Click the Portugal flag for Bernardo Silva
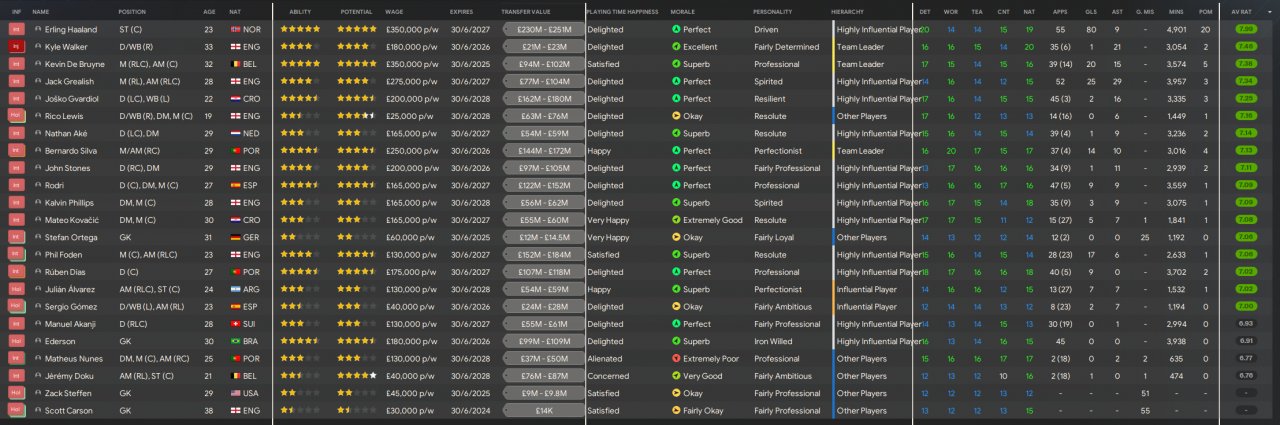The width and height of the screenshot is (1280, 425). [234, 150]
